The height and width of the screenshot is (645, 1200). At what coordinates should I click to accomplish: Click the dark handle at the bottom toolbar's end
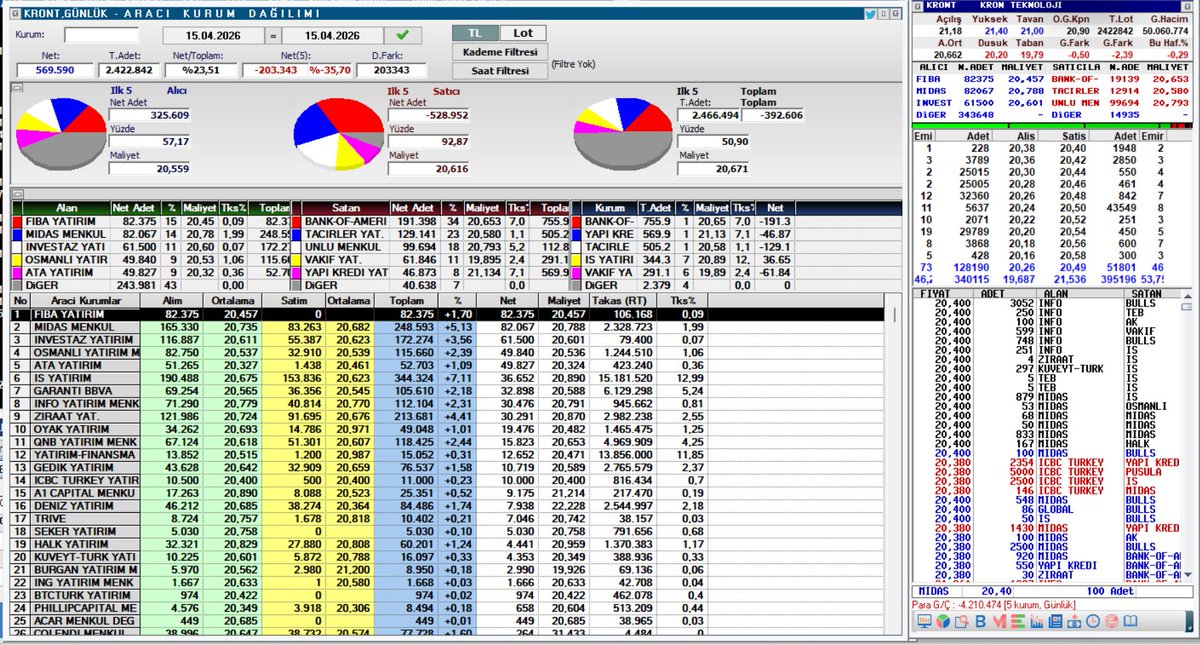(x=1189, y=622)
